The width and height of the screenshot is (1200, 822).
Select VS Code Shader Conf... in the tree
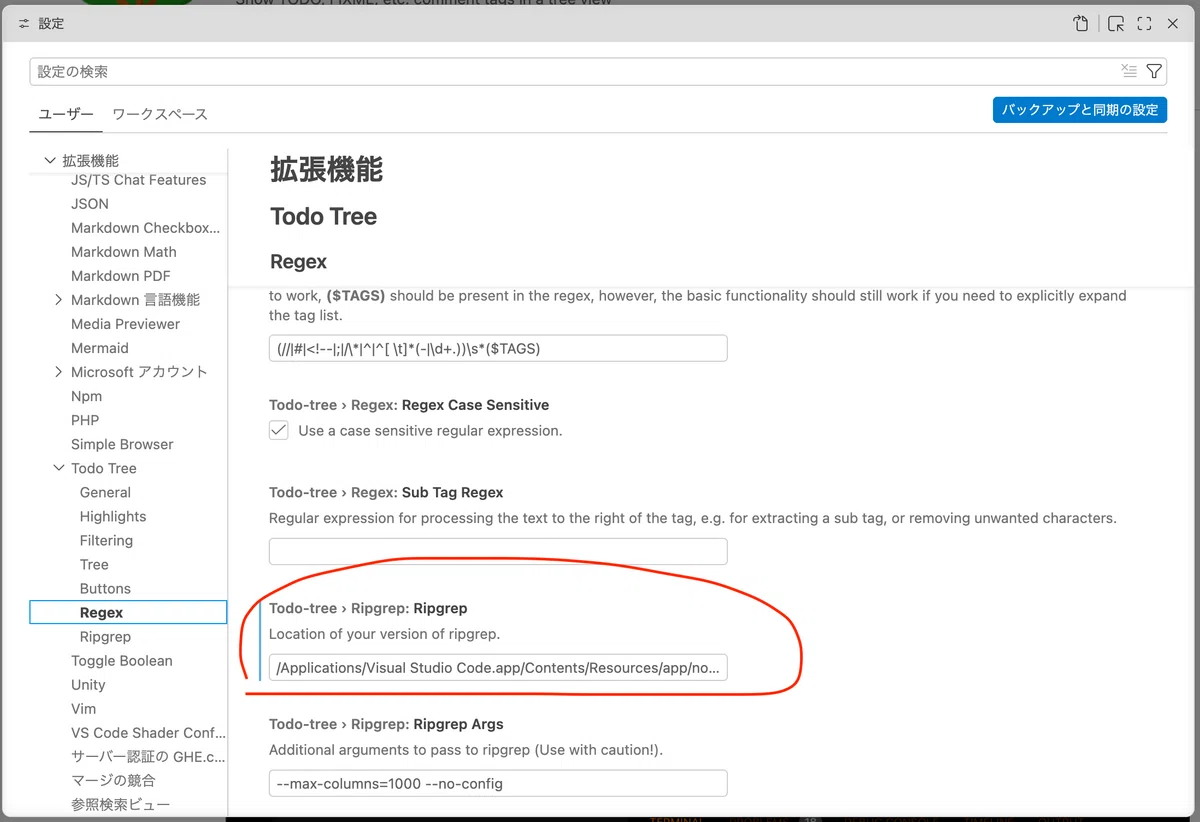148,732
